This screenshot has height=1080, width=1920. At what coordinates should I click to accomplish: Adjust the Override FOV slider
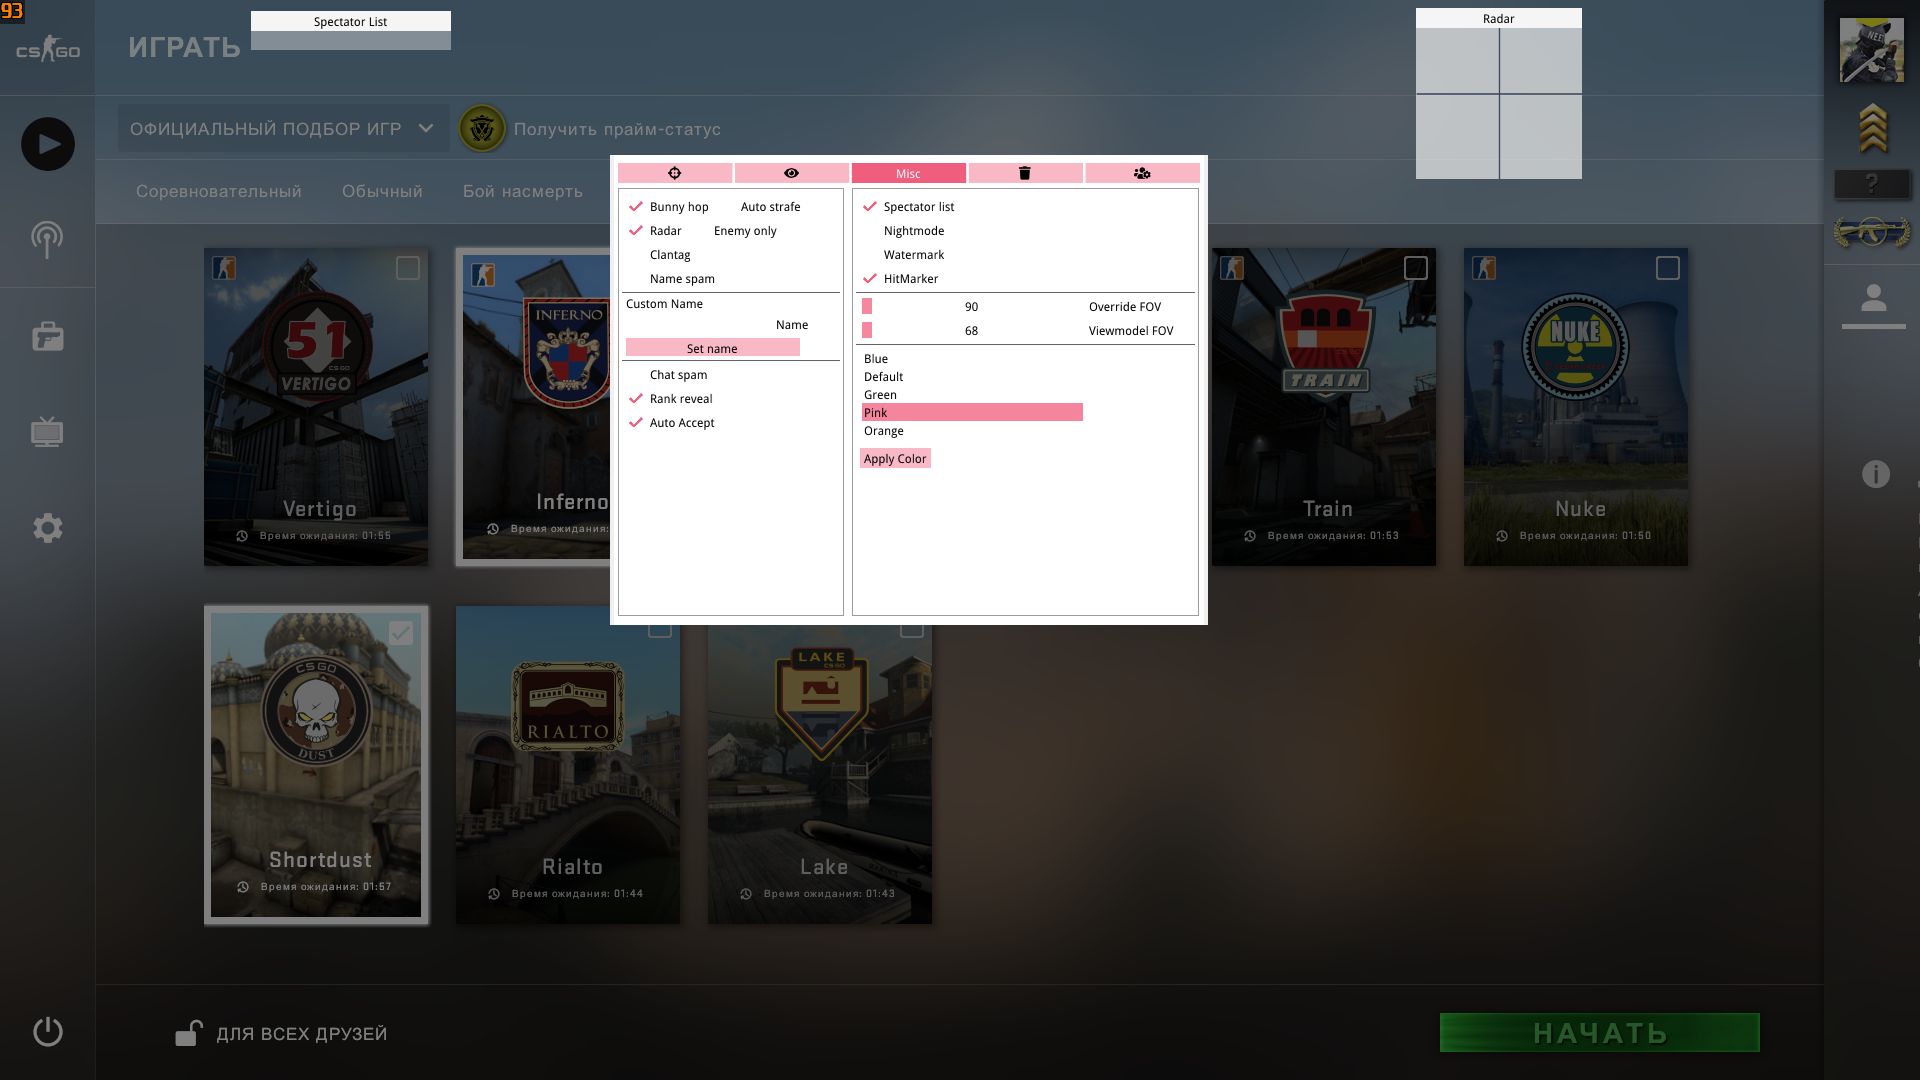pos(867,307)
